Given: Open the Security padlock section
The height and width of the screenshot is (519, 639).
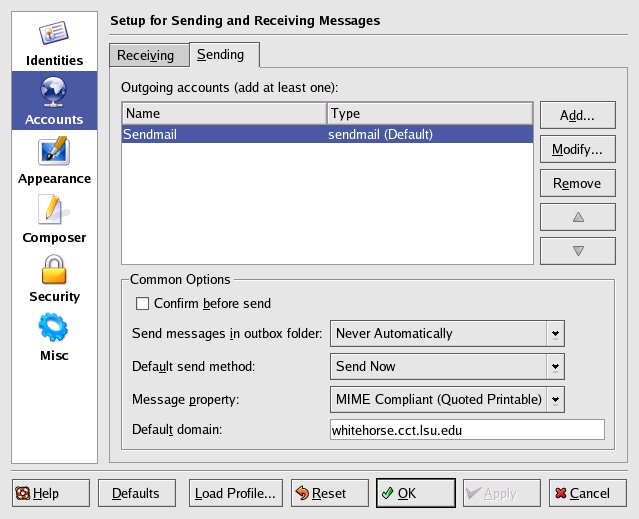Looking at the screenshot, I should [x=54, y=278].
